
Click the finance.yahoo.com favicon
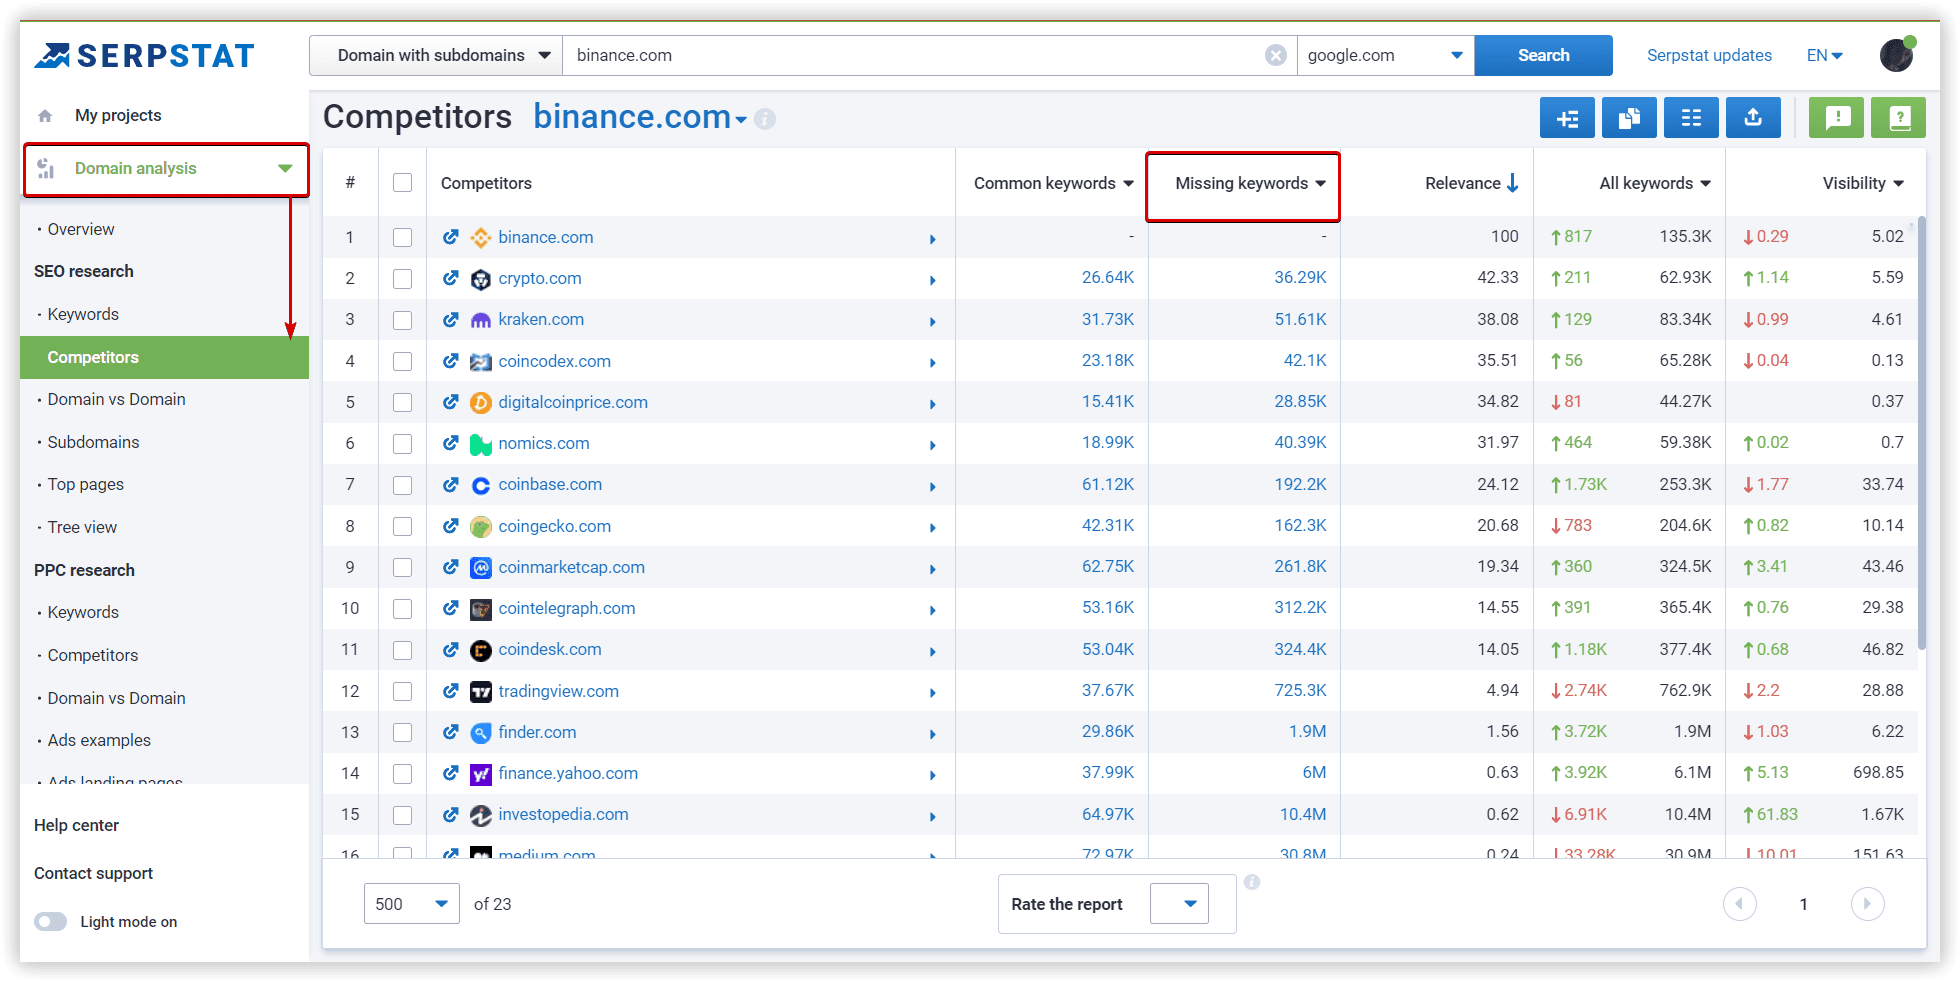481,774
